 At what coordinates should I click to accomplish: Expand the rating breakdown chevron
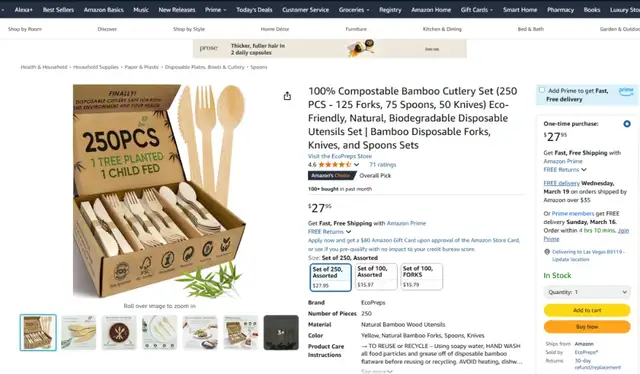pos(356,165)
